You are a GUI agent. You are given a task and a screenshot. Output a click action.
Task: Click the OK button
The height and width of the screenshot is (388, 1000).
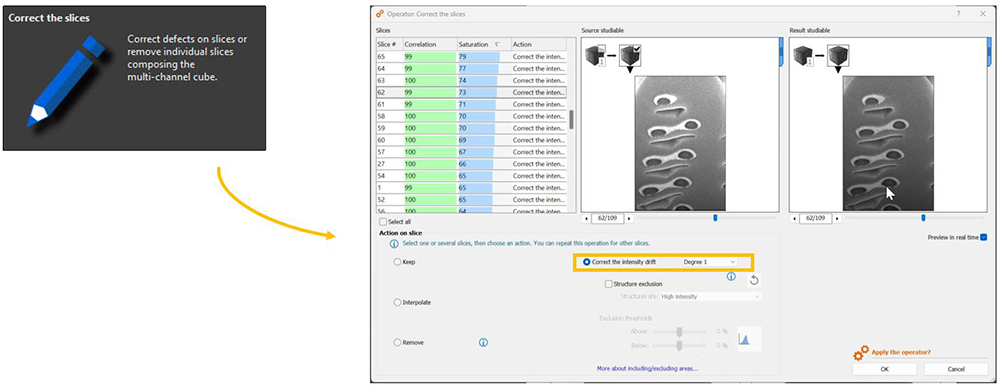click(x=885, y=369)
